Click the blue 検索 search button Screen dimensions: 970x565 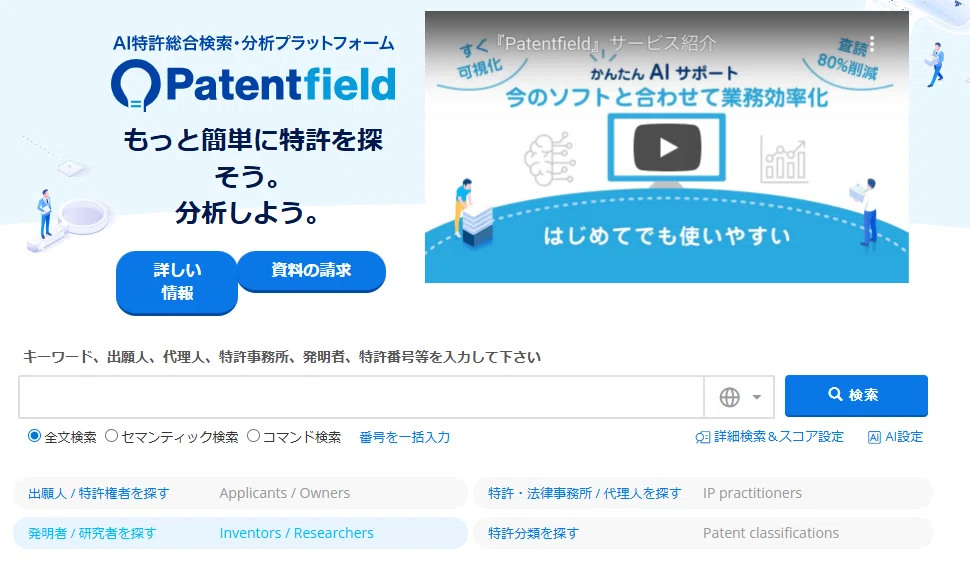point(856,395)
